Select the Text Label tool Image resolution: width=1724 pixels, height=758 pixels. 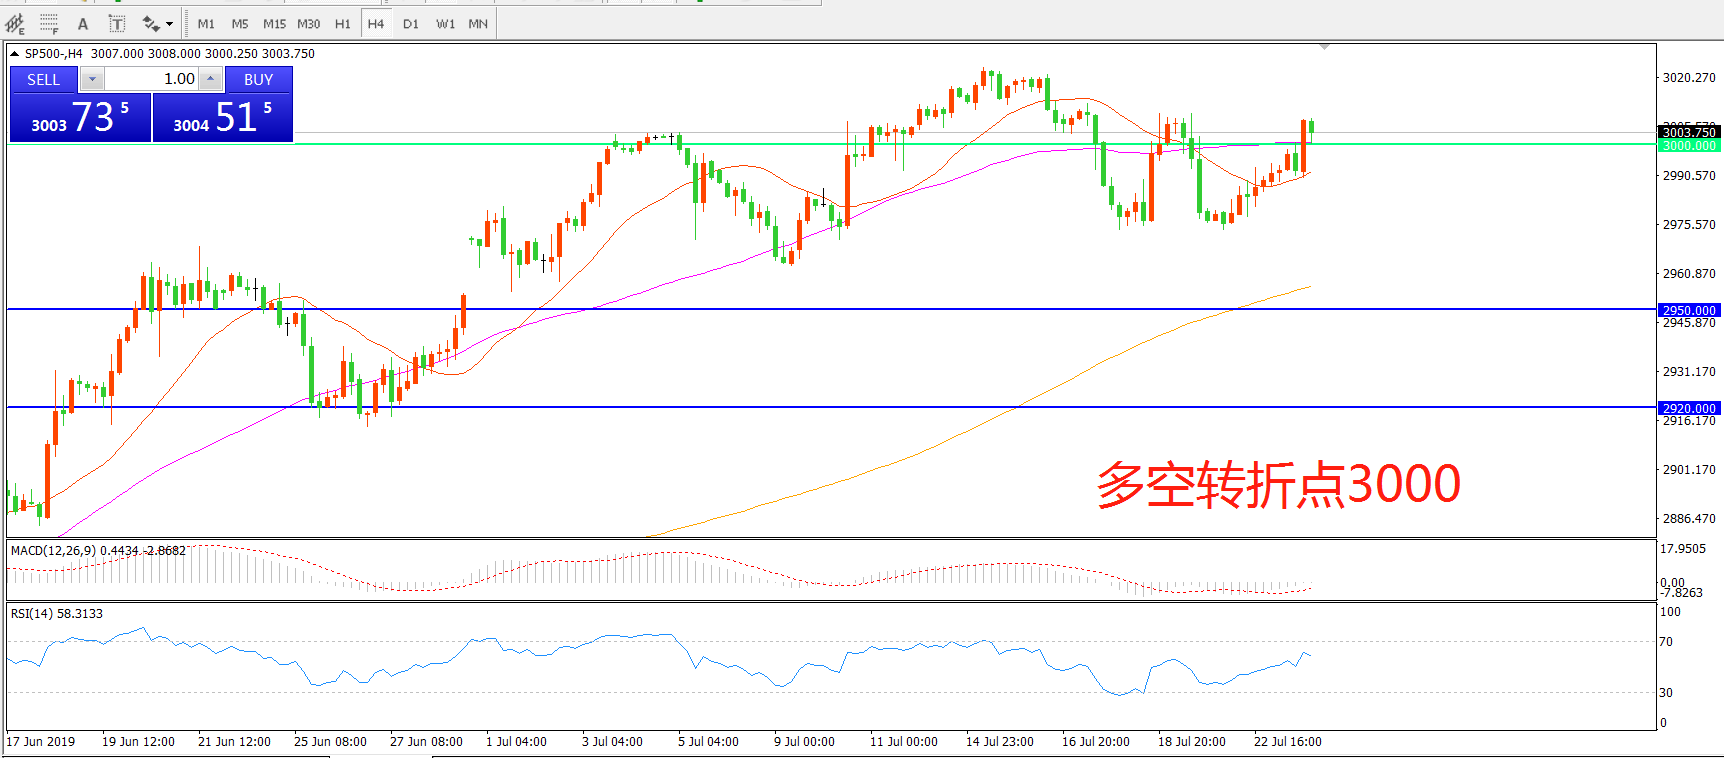[x=116, y=23]
